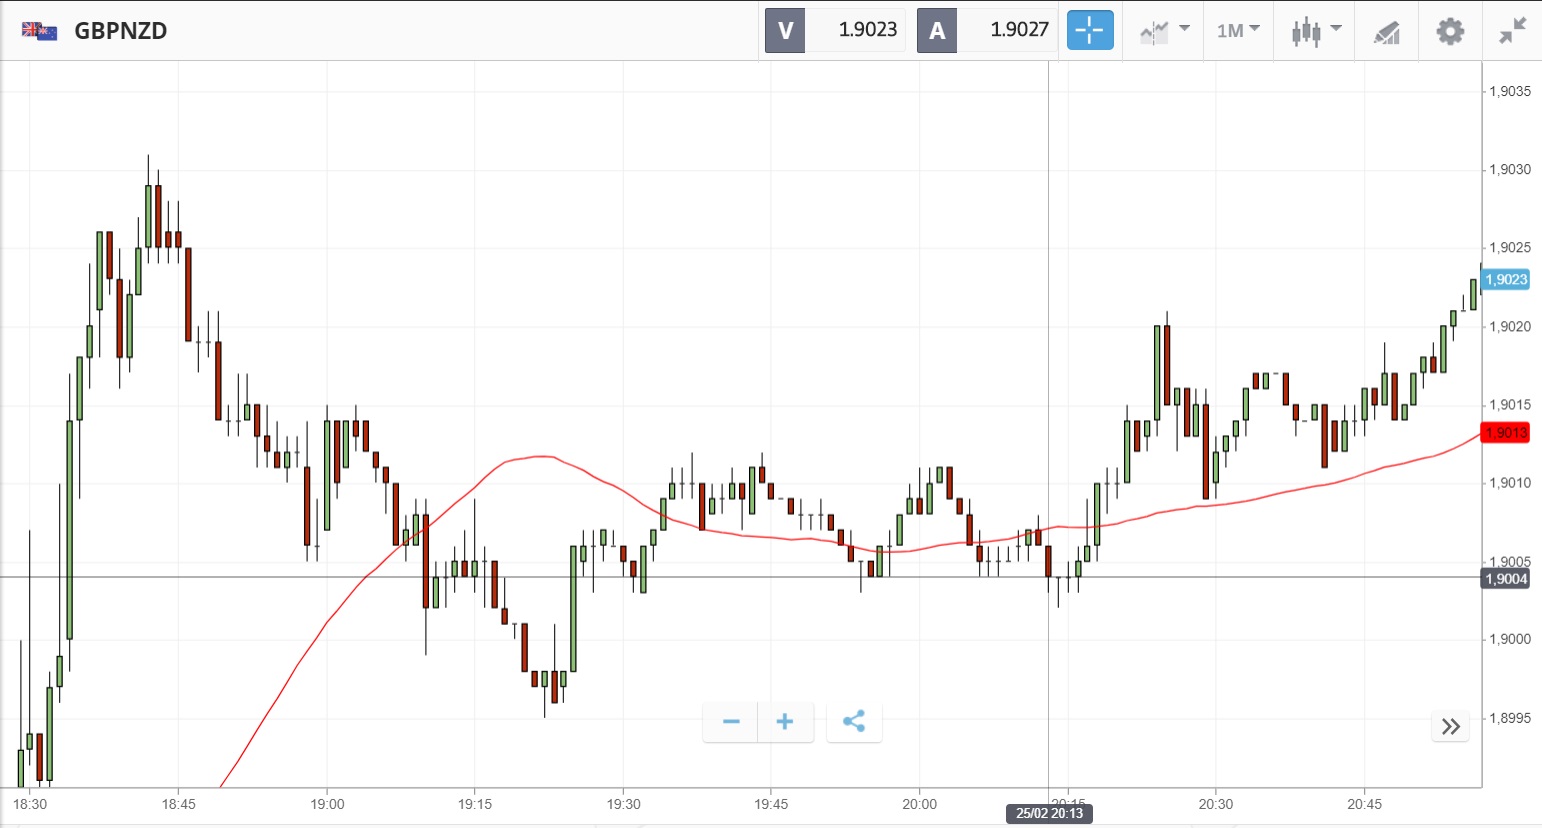1542x828 pixels.
Task: Expand the candlestick chart type dropdown
Action: tap(1315, 31)
